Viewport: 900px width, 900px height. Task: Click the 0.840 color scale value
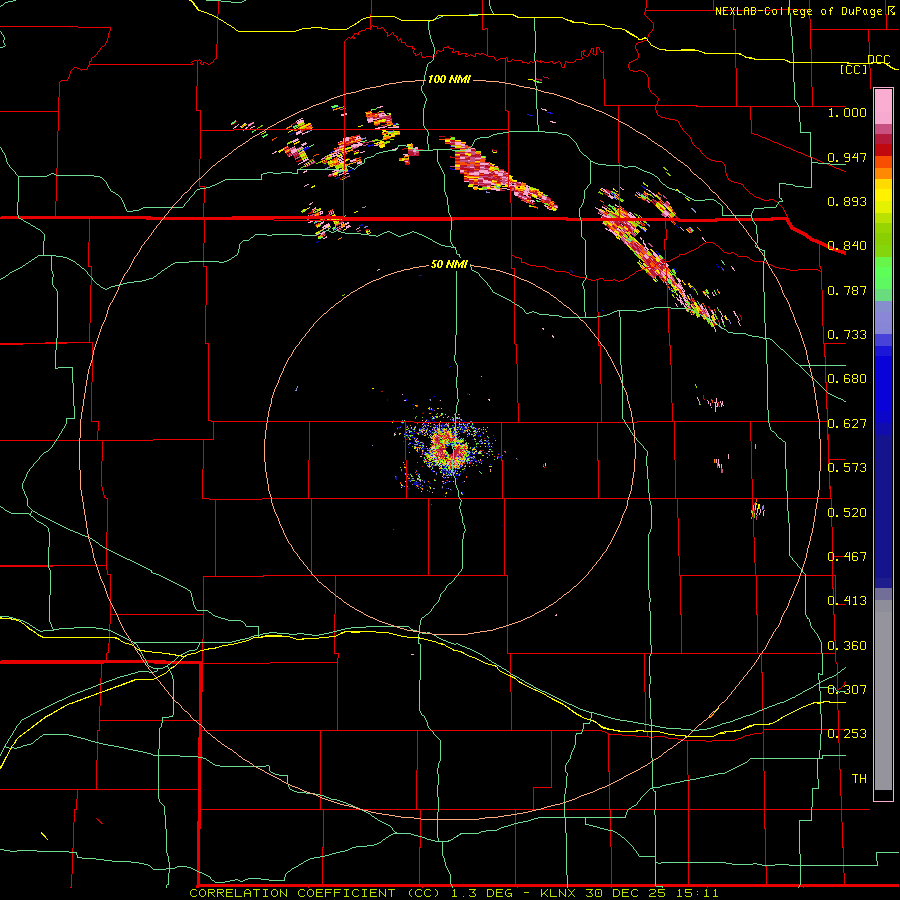pos(847,246)
